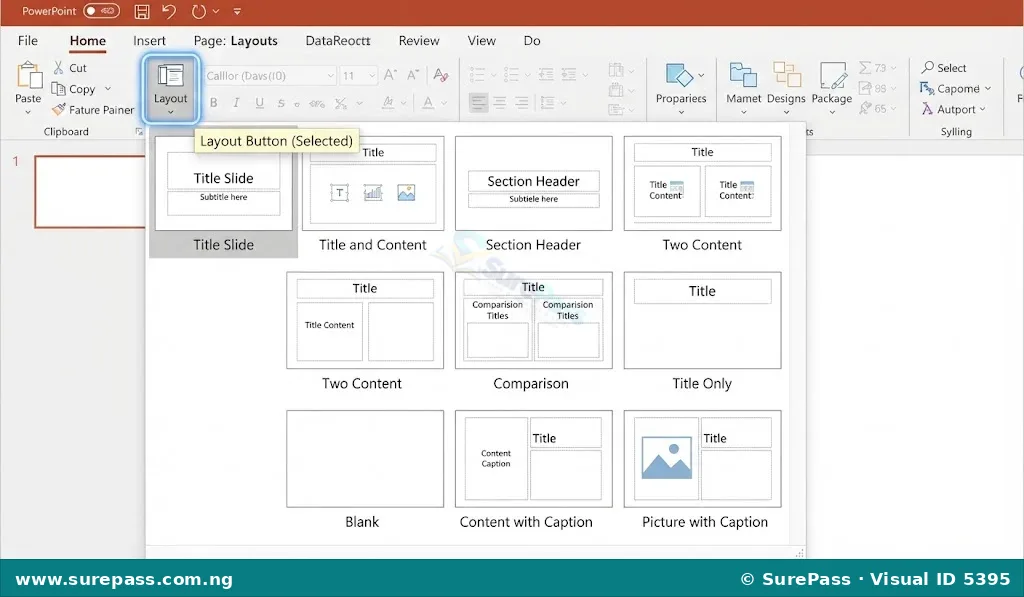
Task: Click the bulleted list icon
Action: coord(477,74)
